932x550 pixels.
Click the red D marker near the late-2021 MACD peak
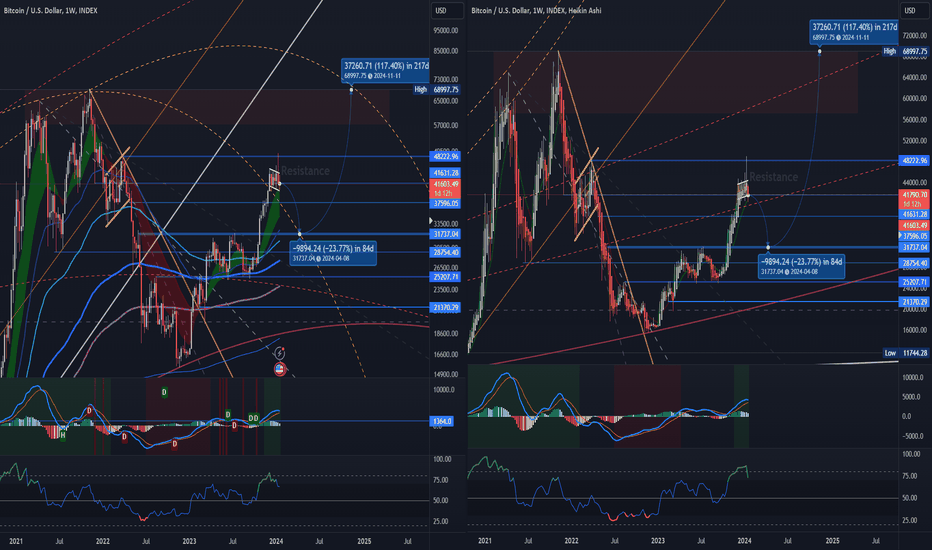click(x=90, y=410)
